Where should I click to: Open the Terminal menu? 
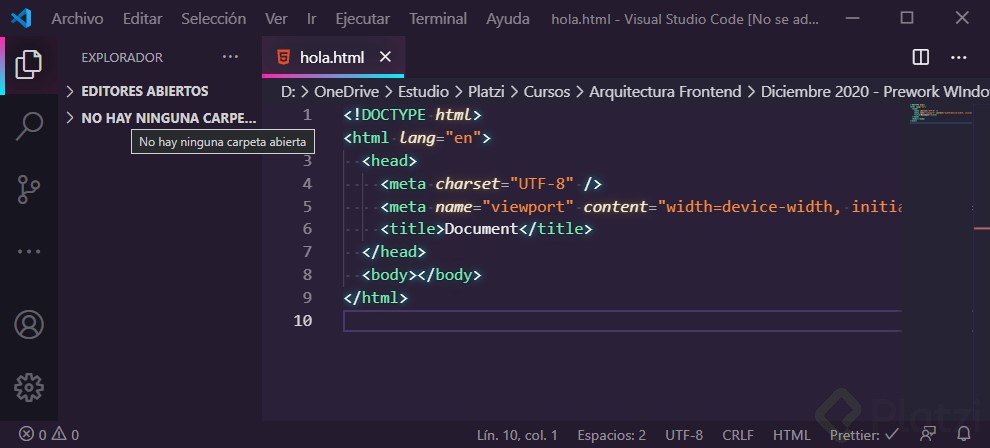point(438,18)
